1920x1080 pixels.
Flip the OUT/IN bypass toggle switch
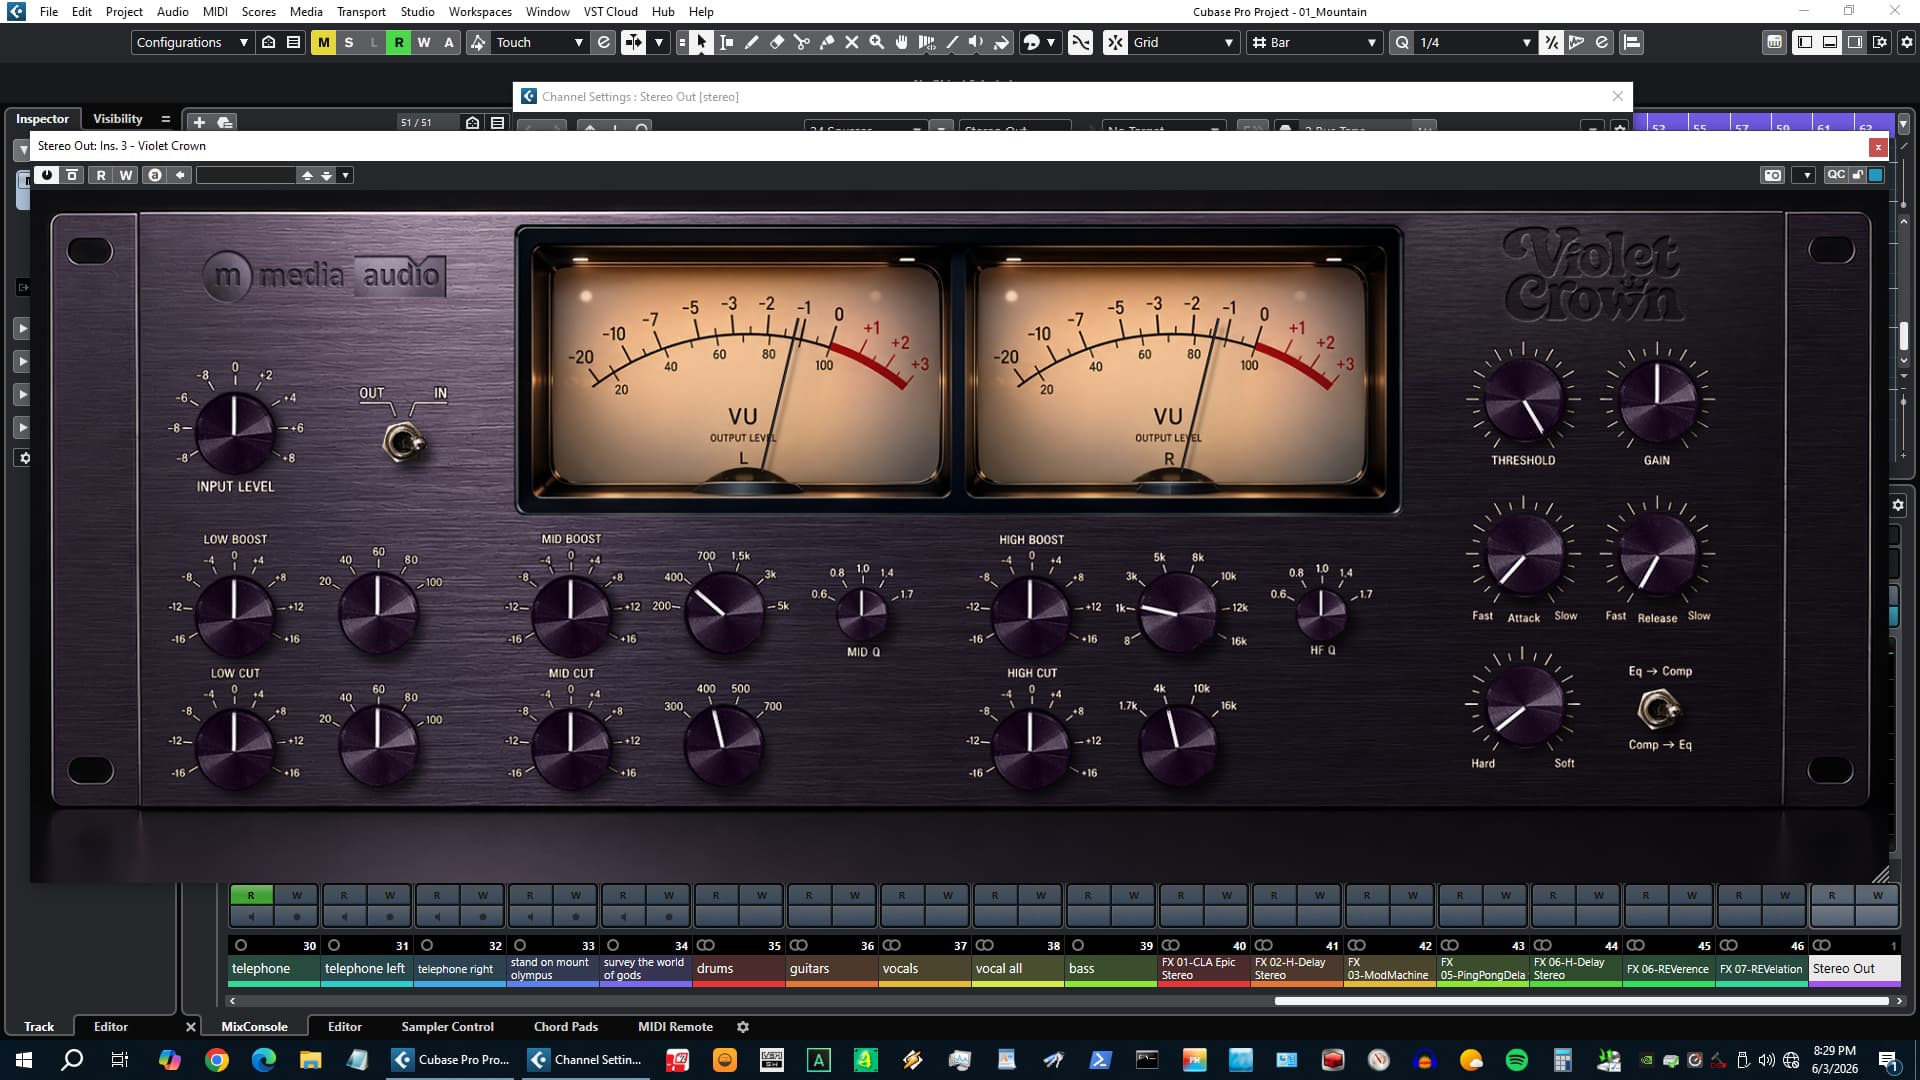[x=403, y=441]
